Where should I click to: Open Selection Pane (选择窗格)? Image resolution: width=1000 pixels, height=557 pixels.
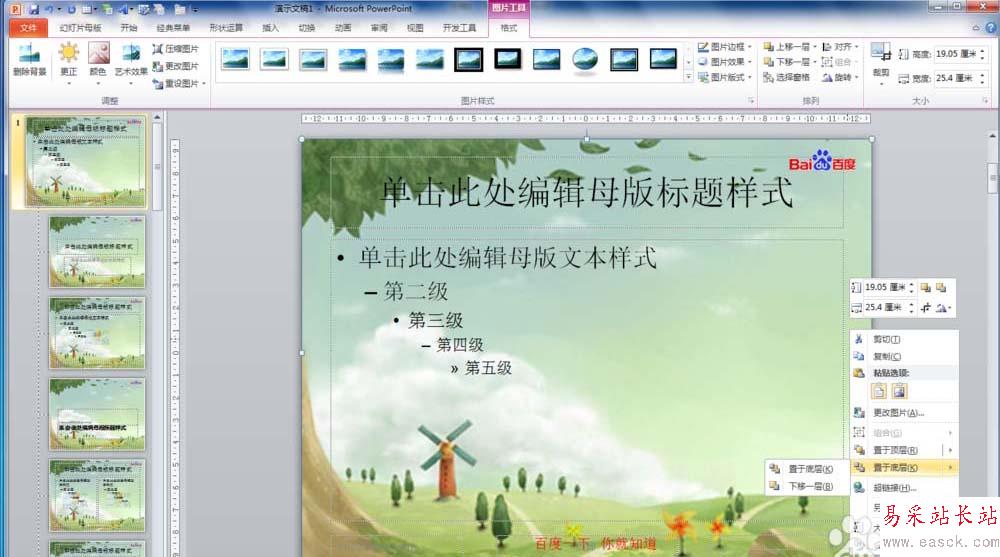point(786,77)
